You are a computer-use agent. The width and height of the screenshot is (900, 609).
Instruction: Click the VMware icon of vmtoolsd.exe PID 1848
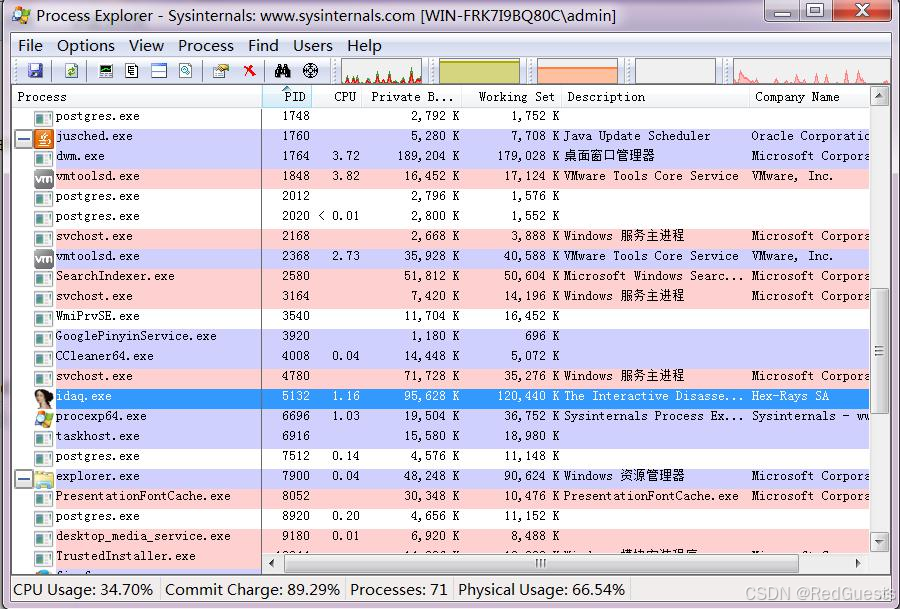[x=44, y=179]
